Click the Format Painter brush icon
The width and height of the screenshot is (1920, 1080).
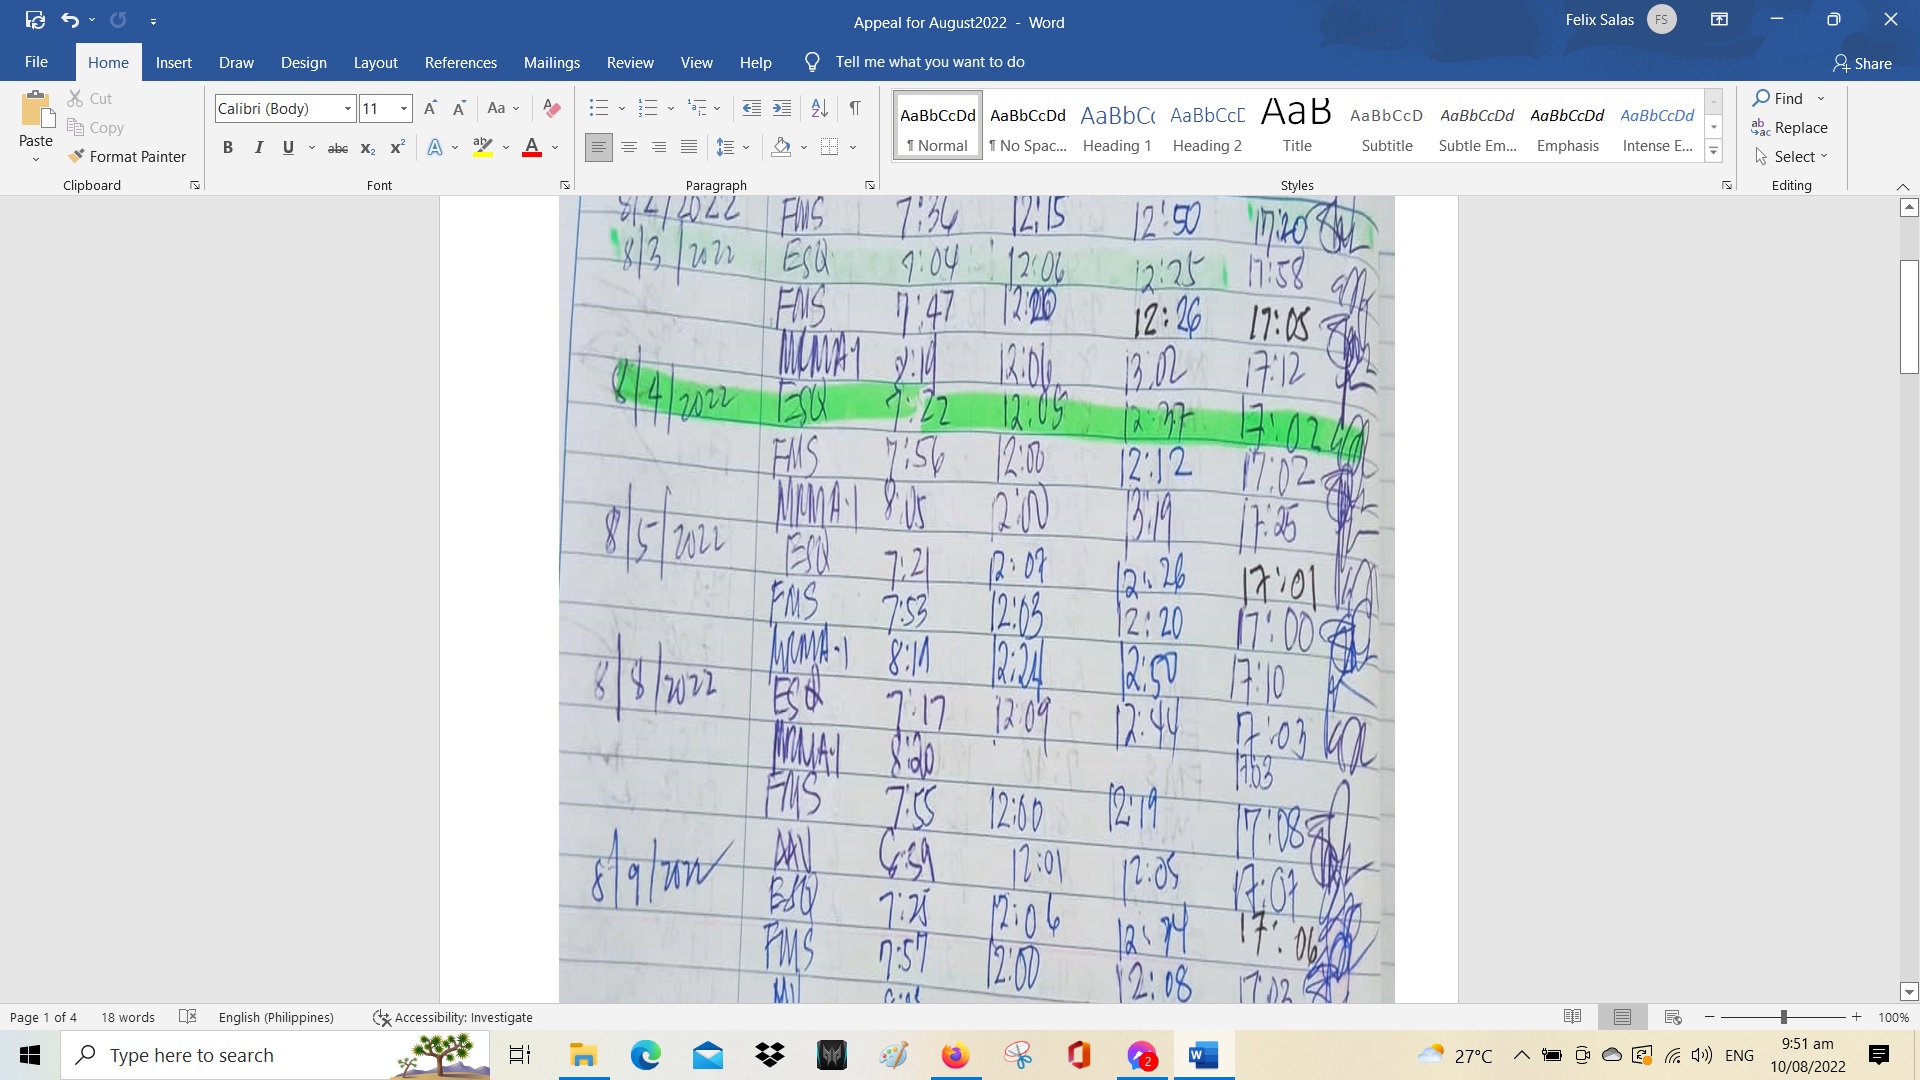click(76, 156)
